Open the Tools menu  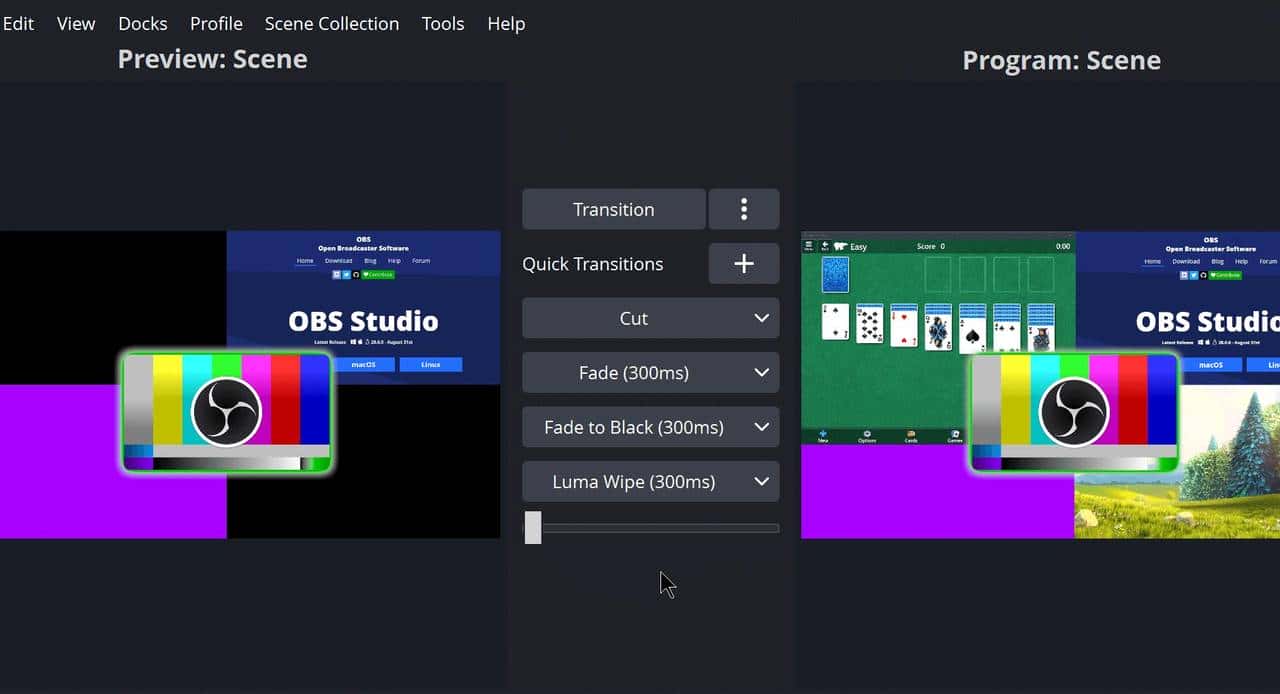442,23
